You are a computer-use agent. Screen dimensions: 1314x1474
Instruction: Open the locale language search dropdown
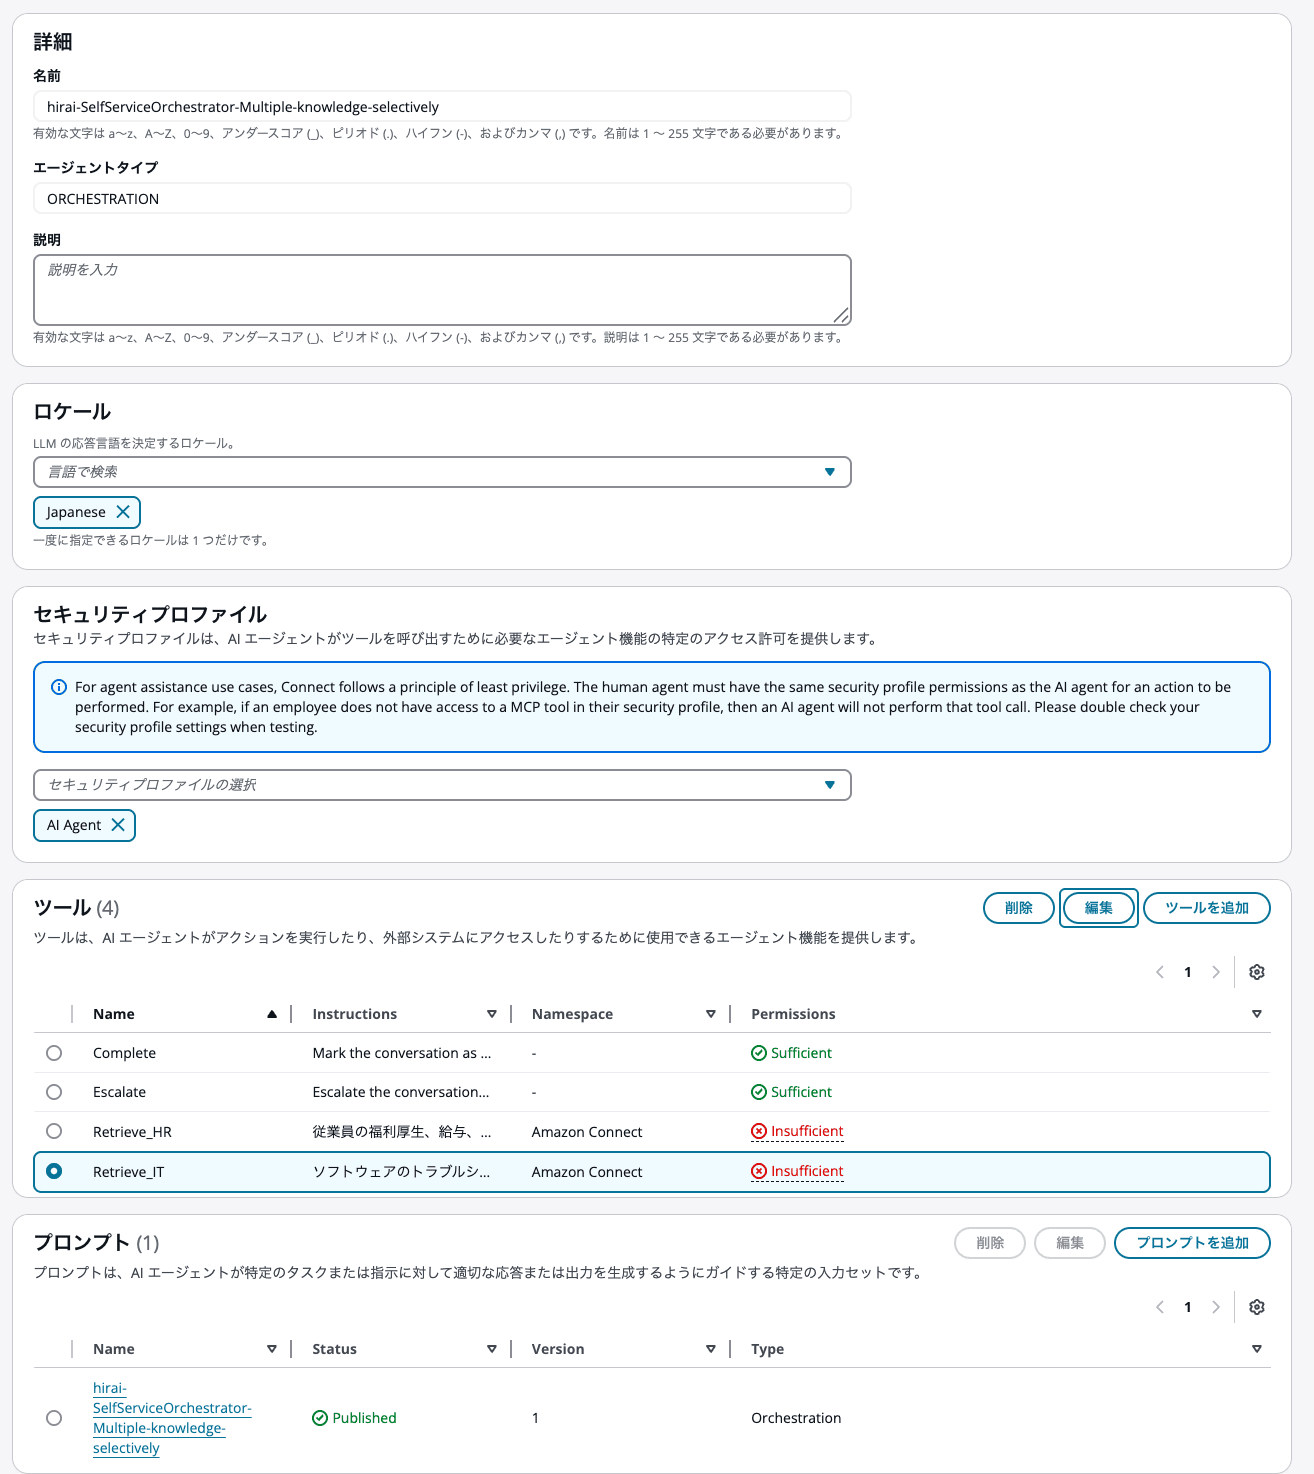click(442, 472)
